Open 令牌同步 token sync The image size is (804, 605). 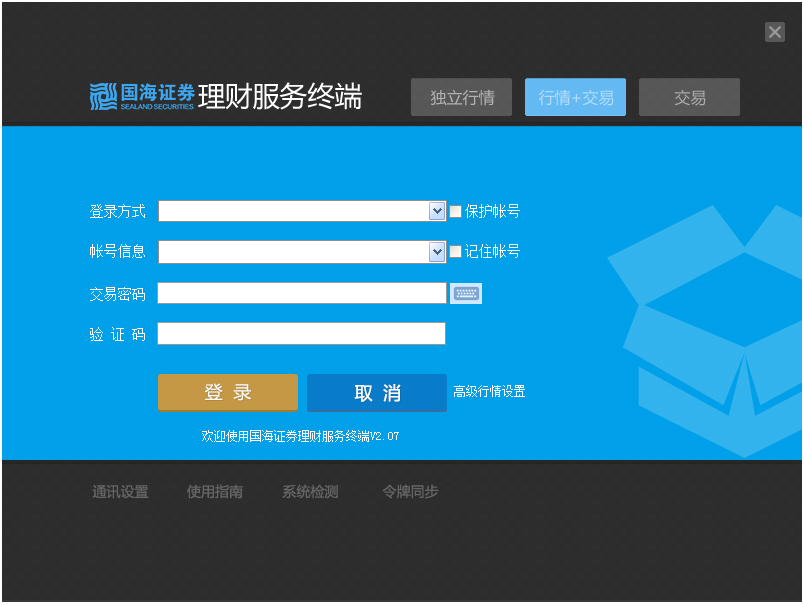(x=410, y=492)
